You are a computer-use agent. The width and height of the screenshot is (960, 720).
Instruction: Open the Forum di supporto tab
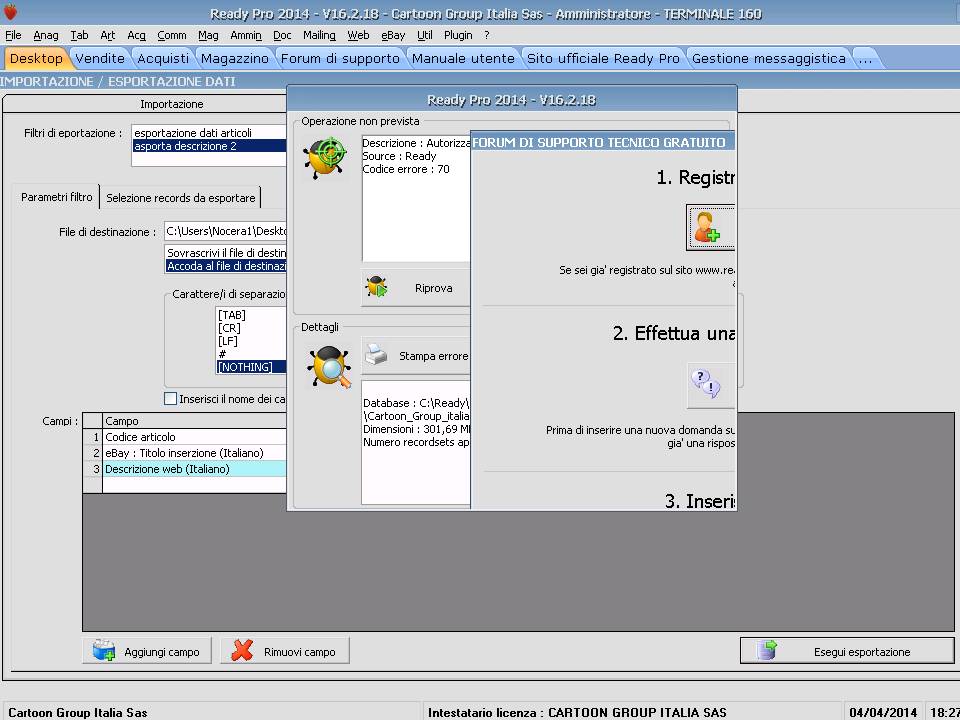tap(340, 58)
